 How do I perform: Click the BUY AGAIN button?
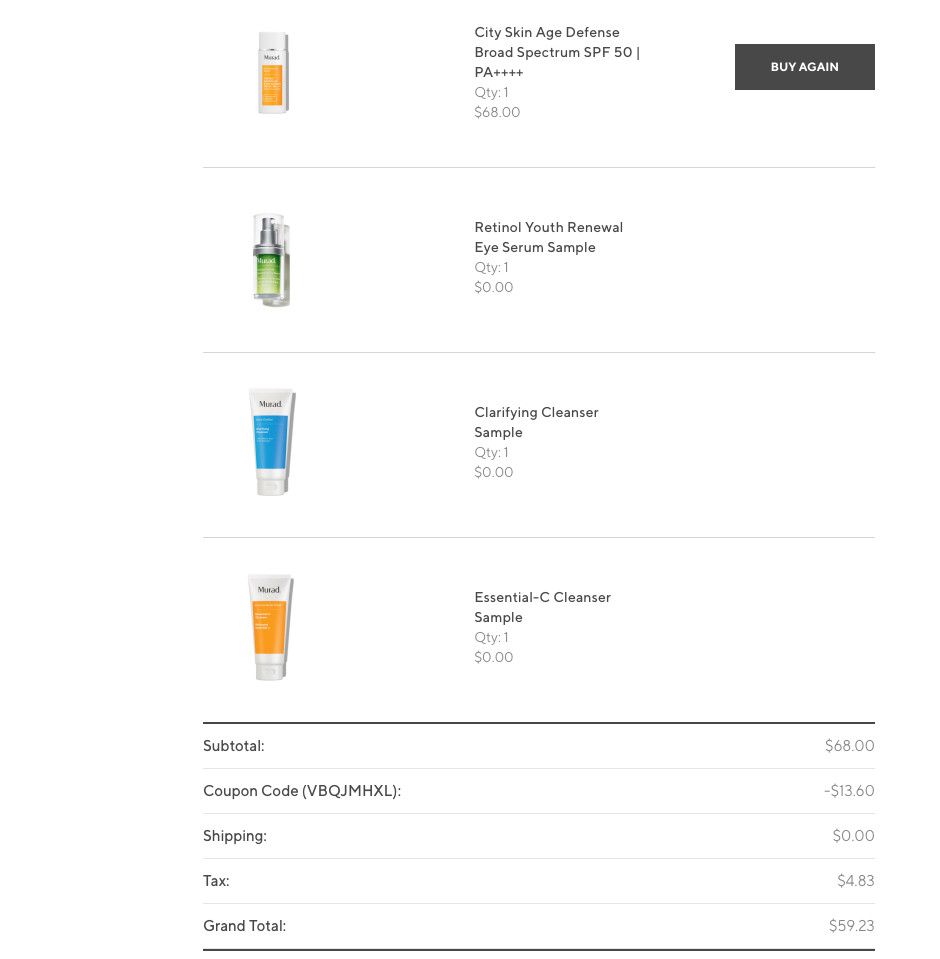[x=804, y=67]
